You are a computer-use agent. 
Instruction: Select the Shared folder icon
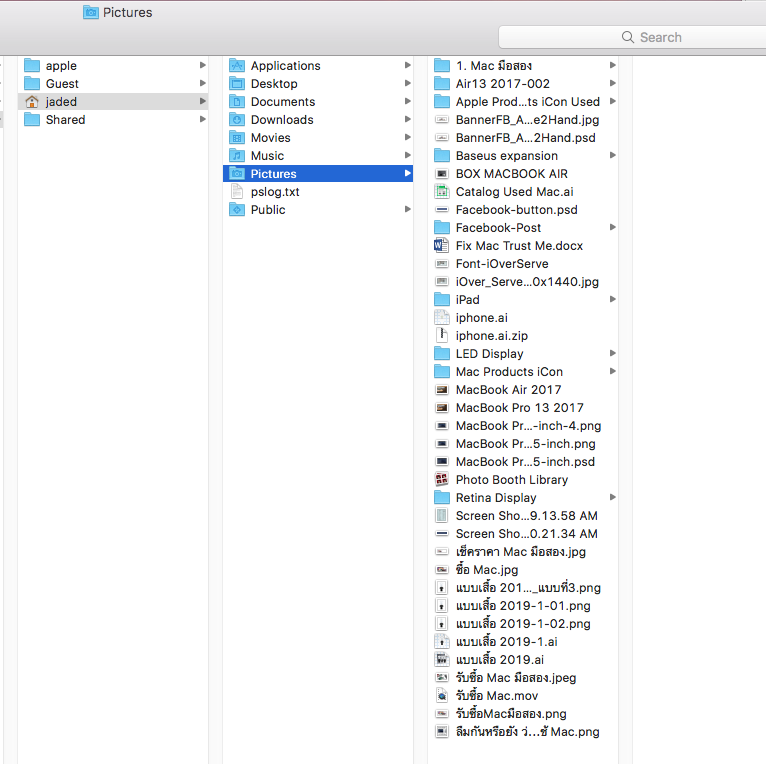tap(32, 120)
